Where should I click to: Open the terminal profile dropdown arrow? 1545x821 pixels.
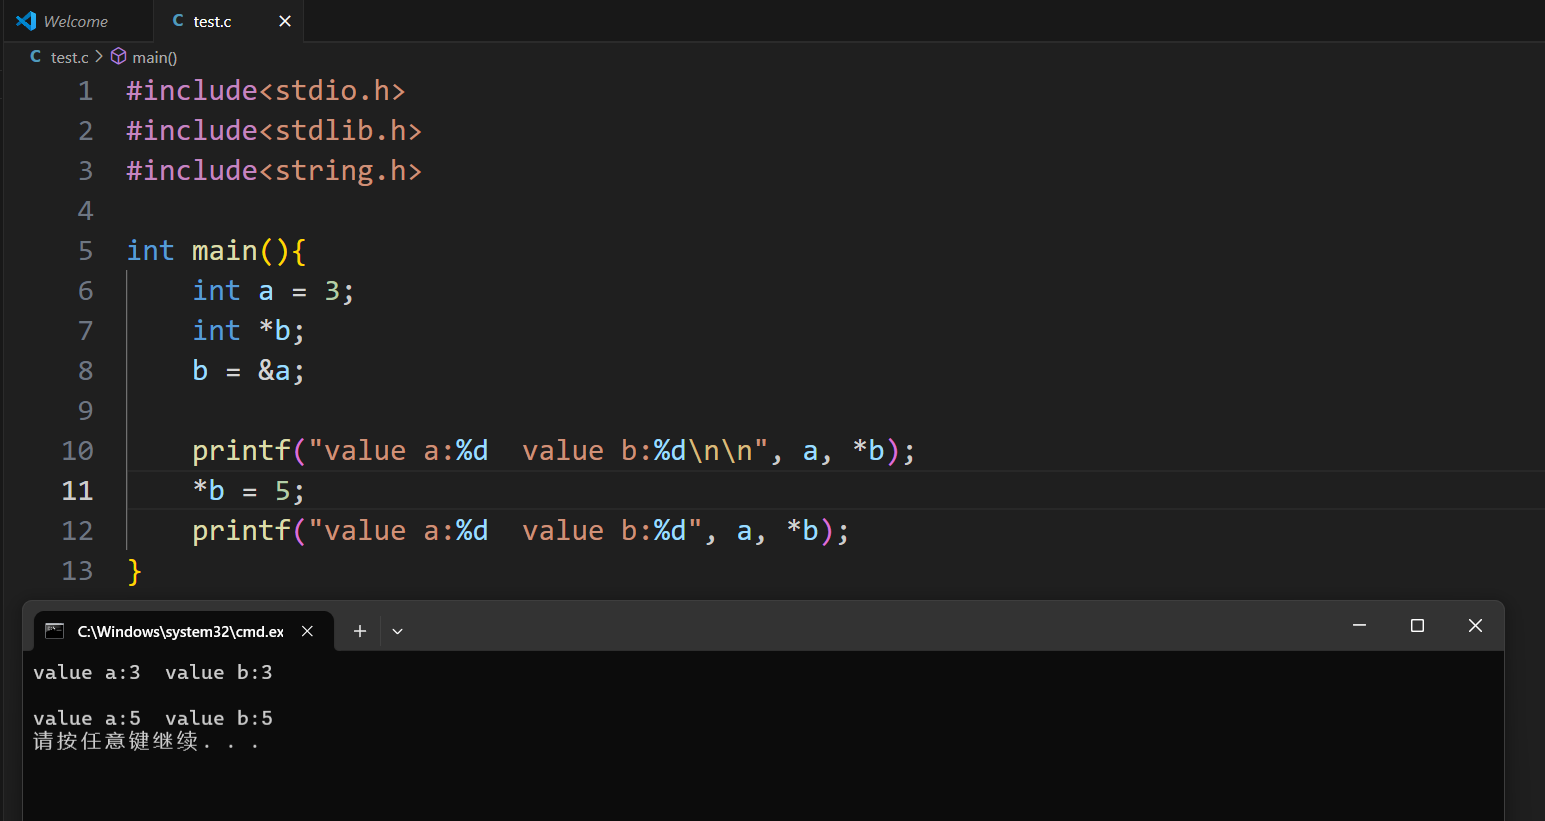[x=397, y=631]
